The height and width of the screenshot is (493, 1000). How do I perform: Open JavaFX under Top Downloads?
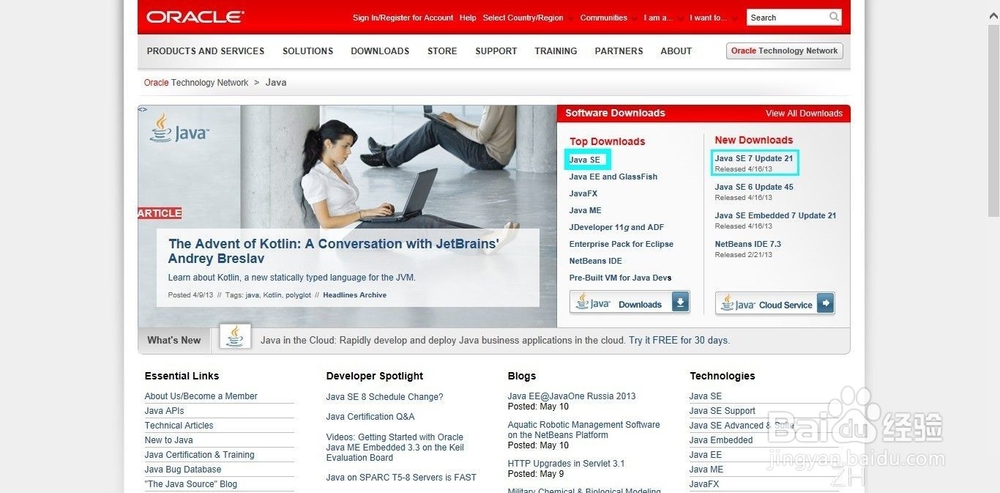[x=583, y=193]
